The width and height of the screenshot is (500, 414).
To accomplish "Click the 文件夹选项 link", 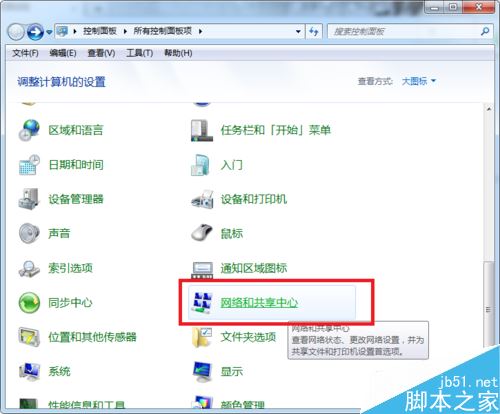I will 248,337.
